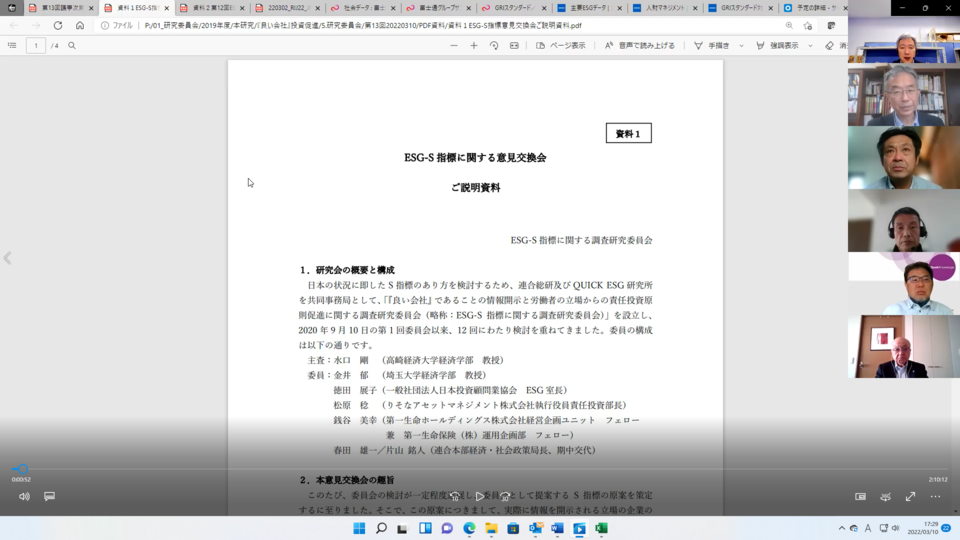Skip back 10 seconds in the video

[455, 497]
